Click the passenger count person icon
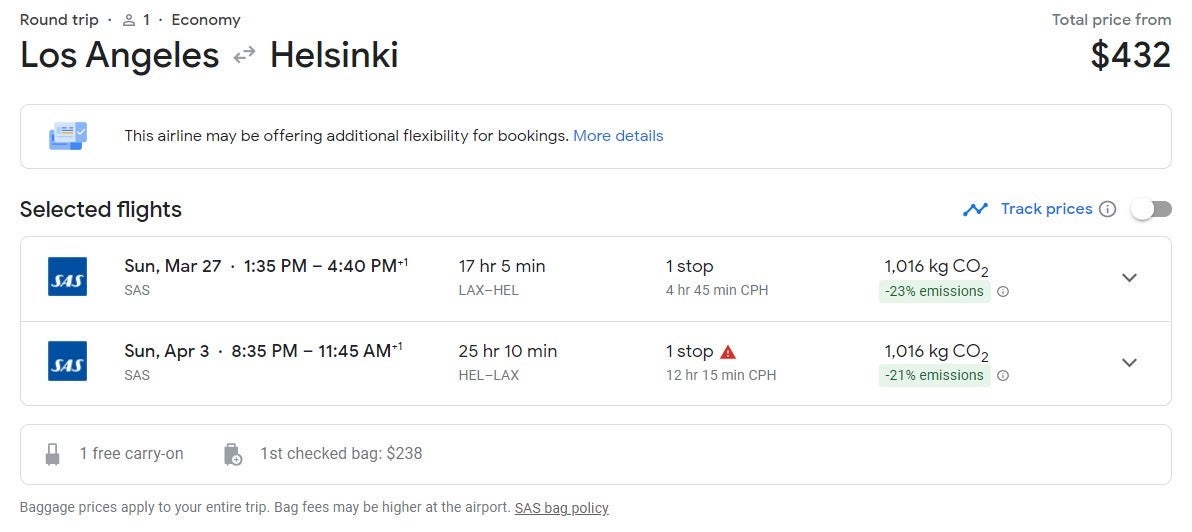 128,20
